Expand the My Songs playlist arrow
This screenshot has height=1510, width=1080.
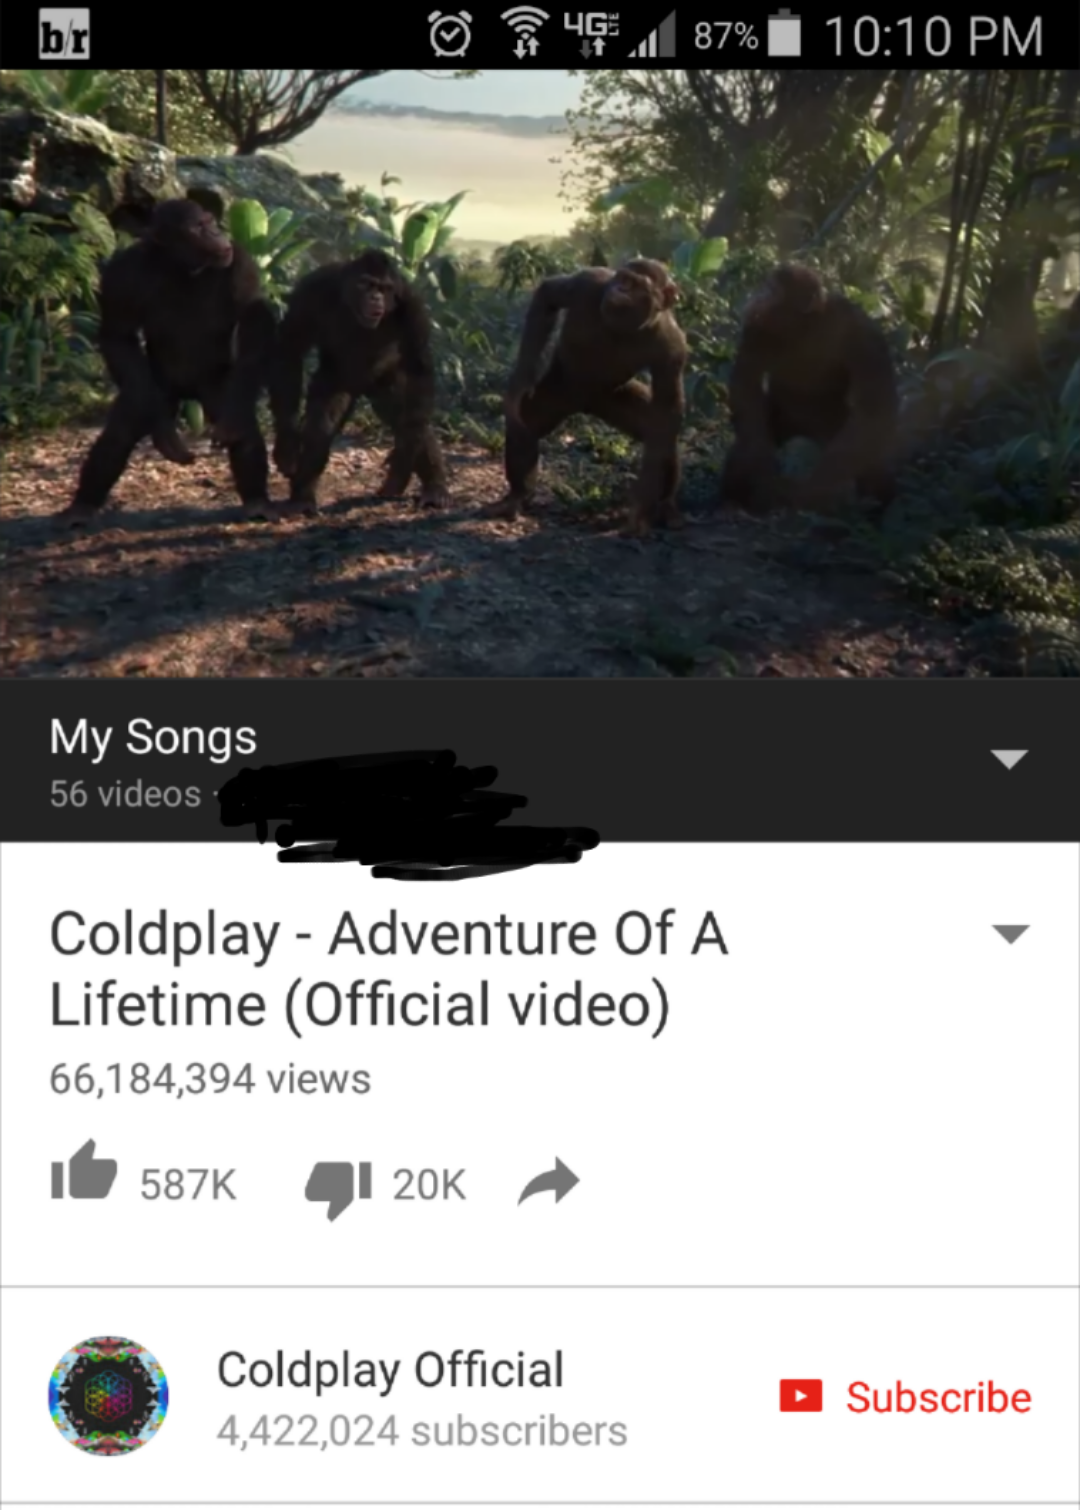click(x=1009, y=759)
